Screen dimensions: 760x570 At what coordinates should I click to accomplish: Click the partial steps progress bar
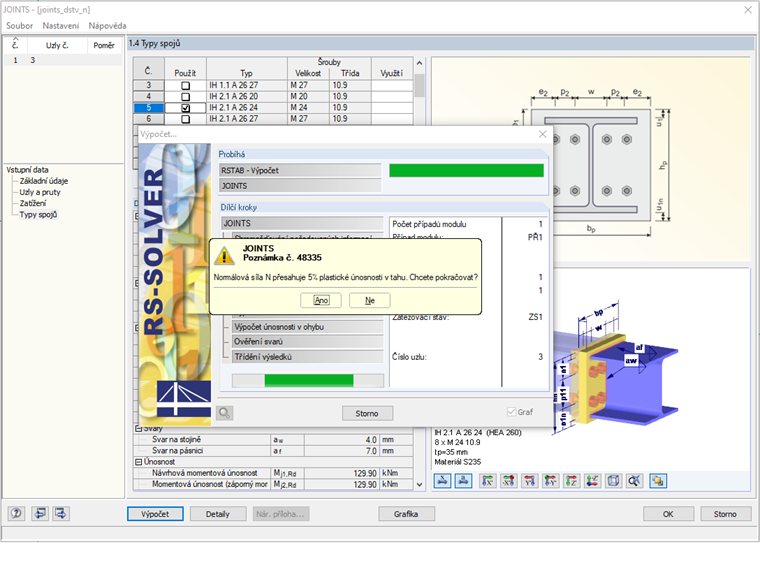[308, 380]
